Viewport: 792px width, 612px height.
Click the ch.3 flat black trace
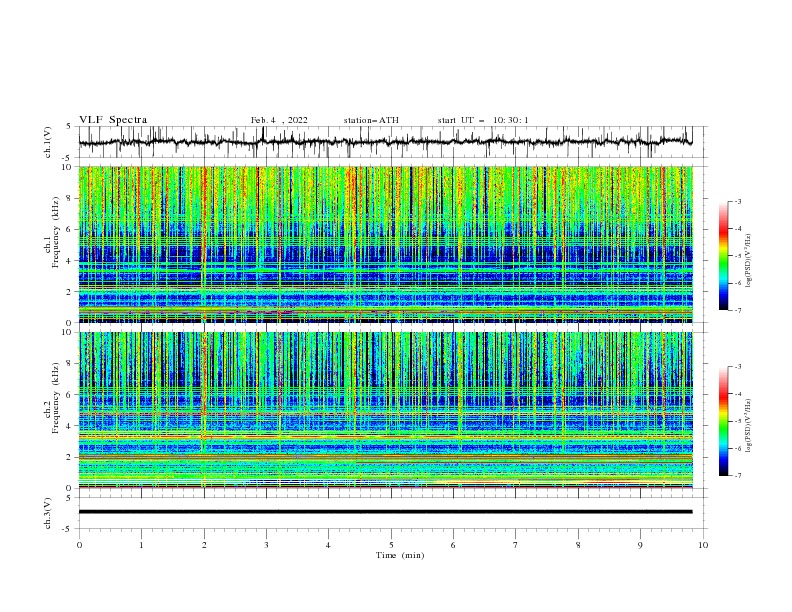point(385,512)
